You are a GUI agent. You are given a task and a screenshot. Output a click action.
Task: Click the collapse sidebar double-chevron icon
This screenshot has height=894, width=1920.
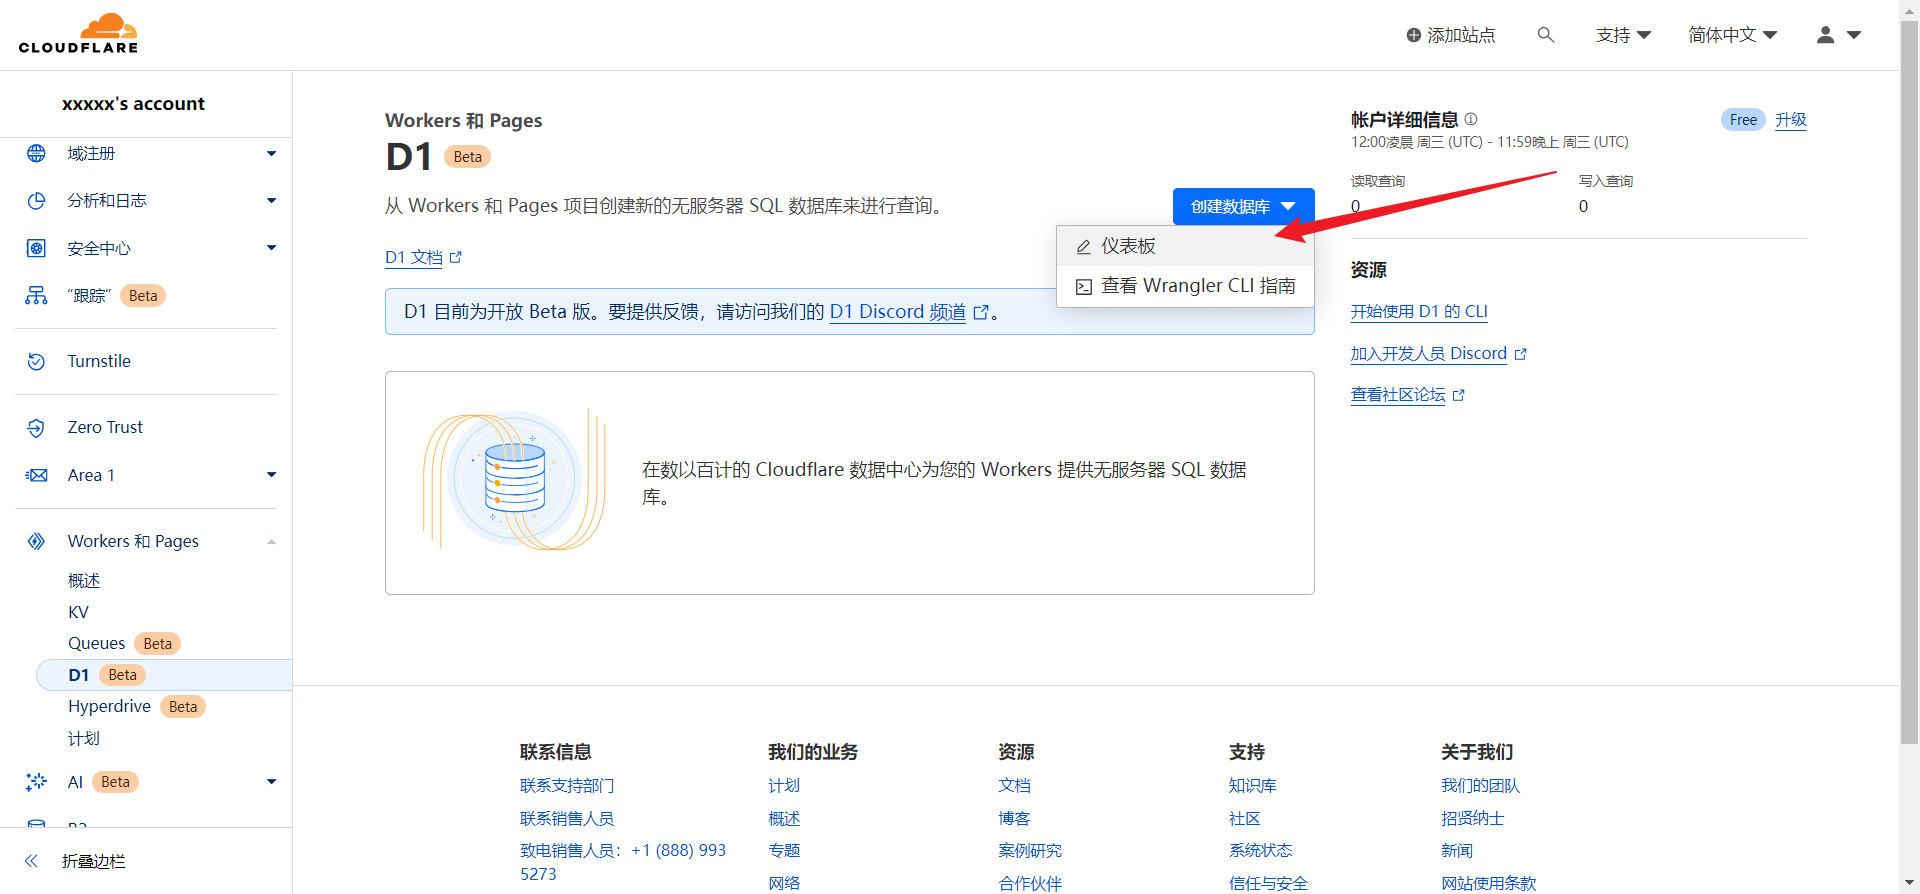click(x=31, y=861)
